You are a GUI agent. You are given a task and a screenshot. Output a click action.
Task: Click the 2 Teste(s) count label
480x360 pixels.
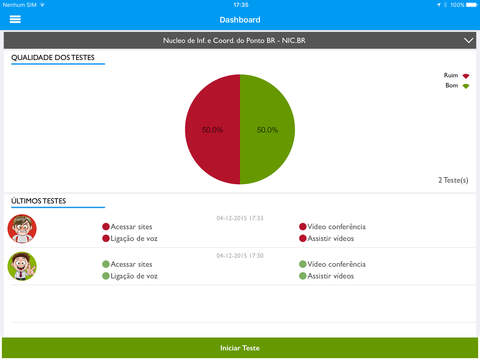click(x=453, y=180)
